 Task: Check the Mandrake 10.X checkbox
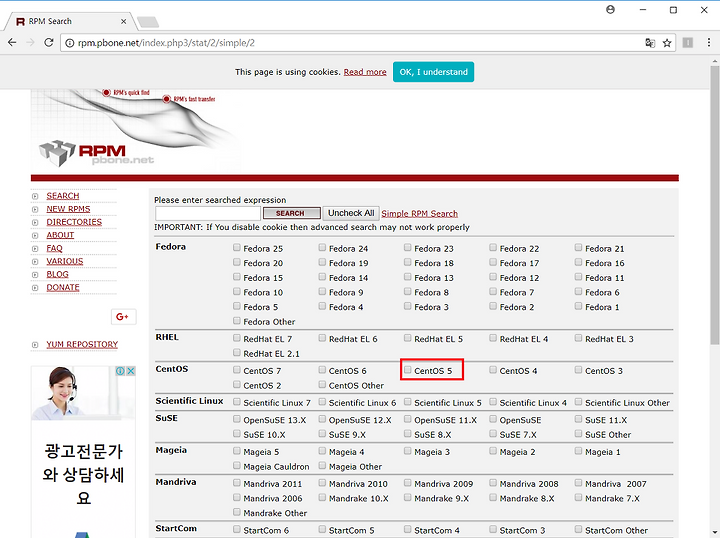pos(322,497)
